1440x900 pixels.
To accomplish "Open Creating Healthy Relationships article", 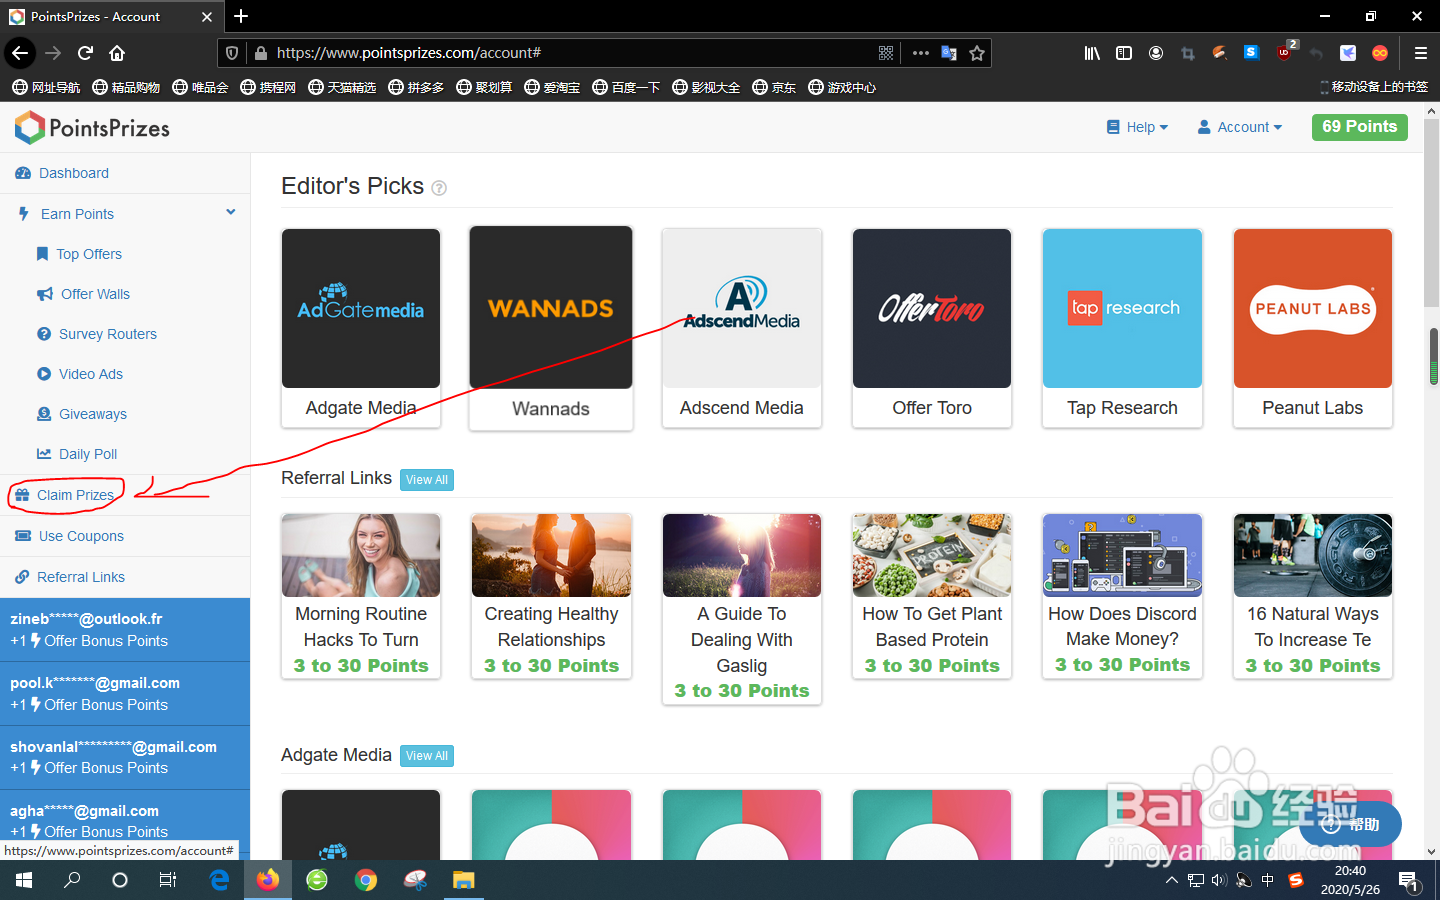I will [x=551, y=597].
